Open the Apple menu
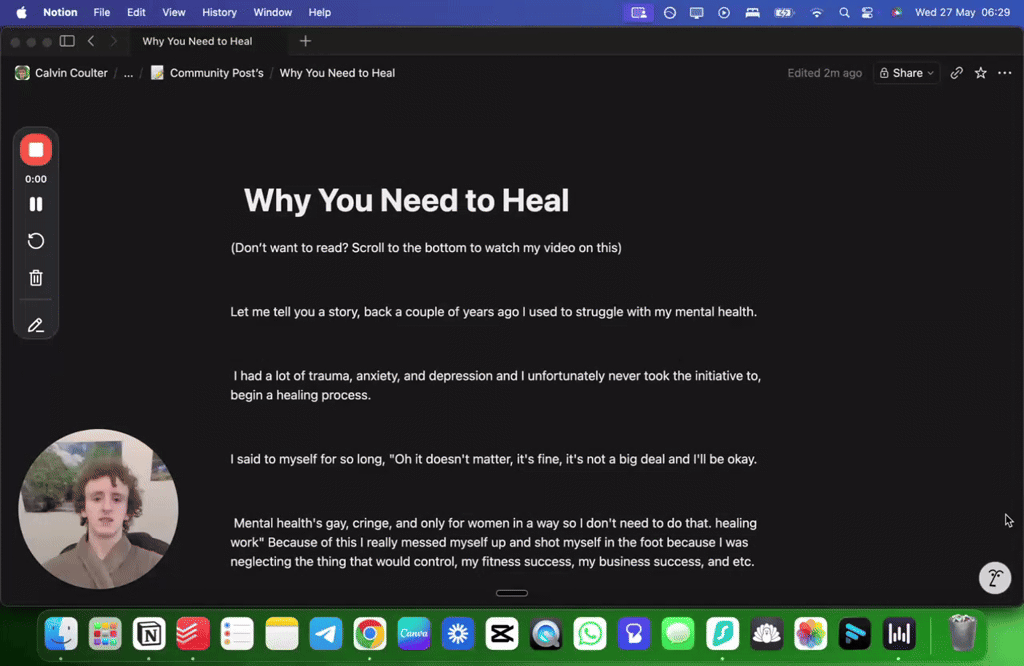1024x666 pixels. 22,12
